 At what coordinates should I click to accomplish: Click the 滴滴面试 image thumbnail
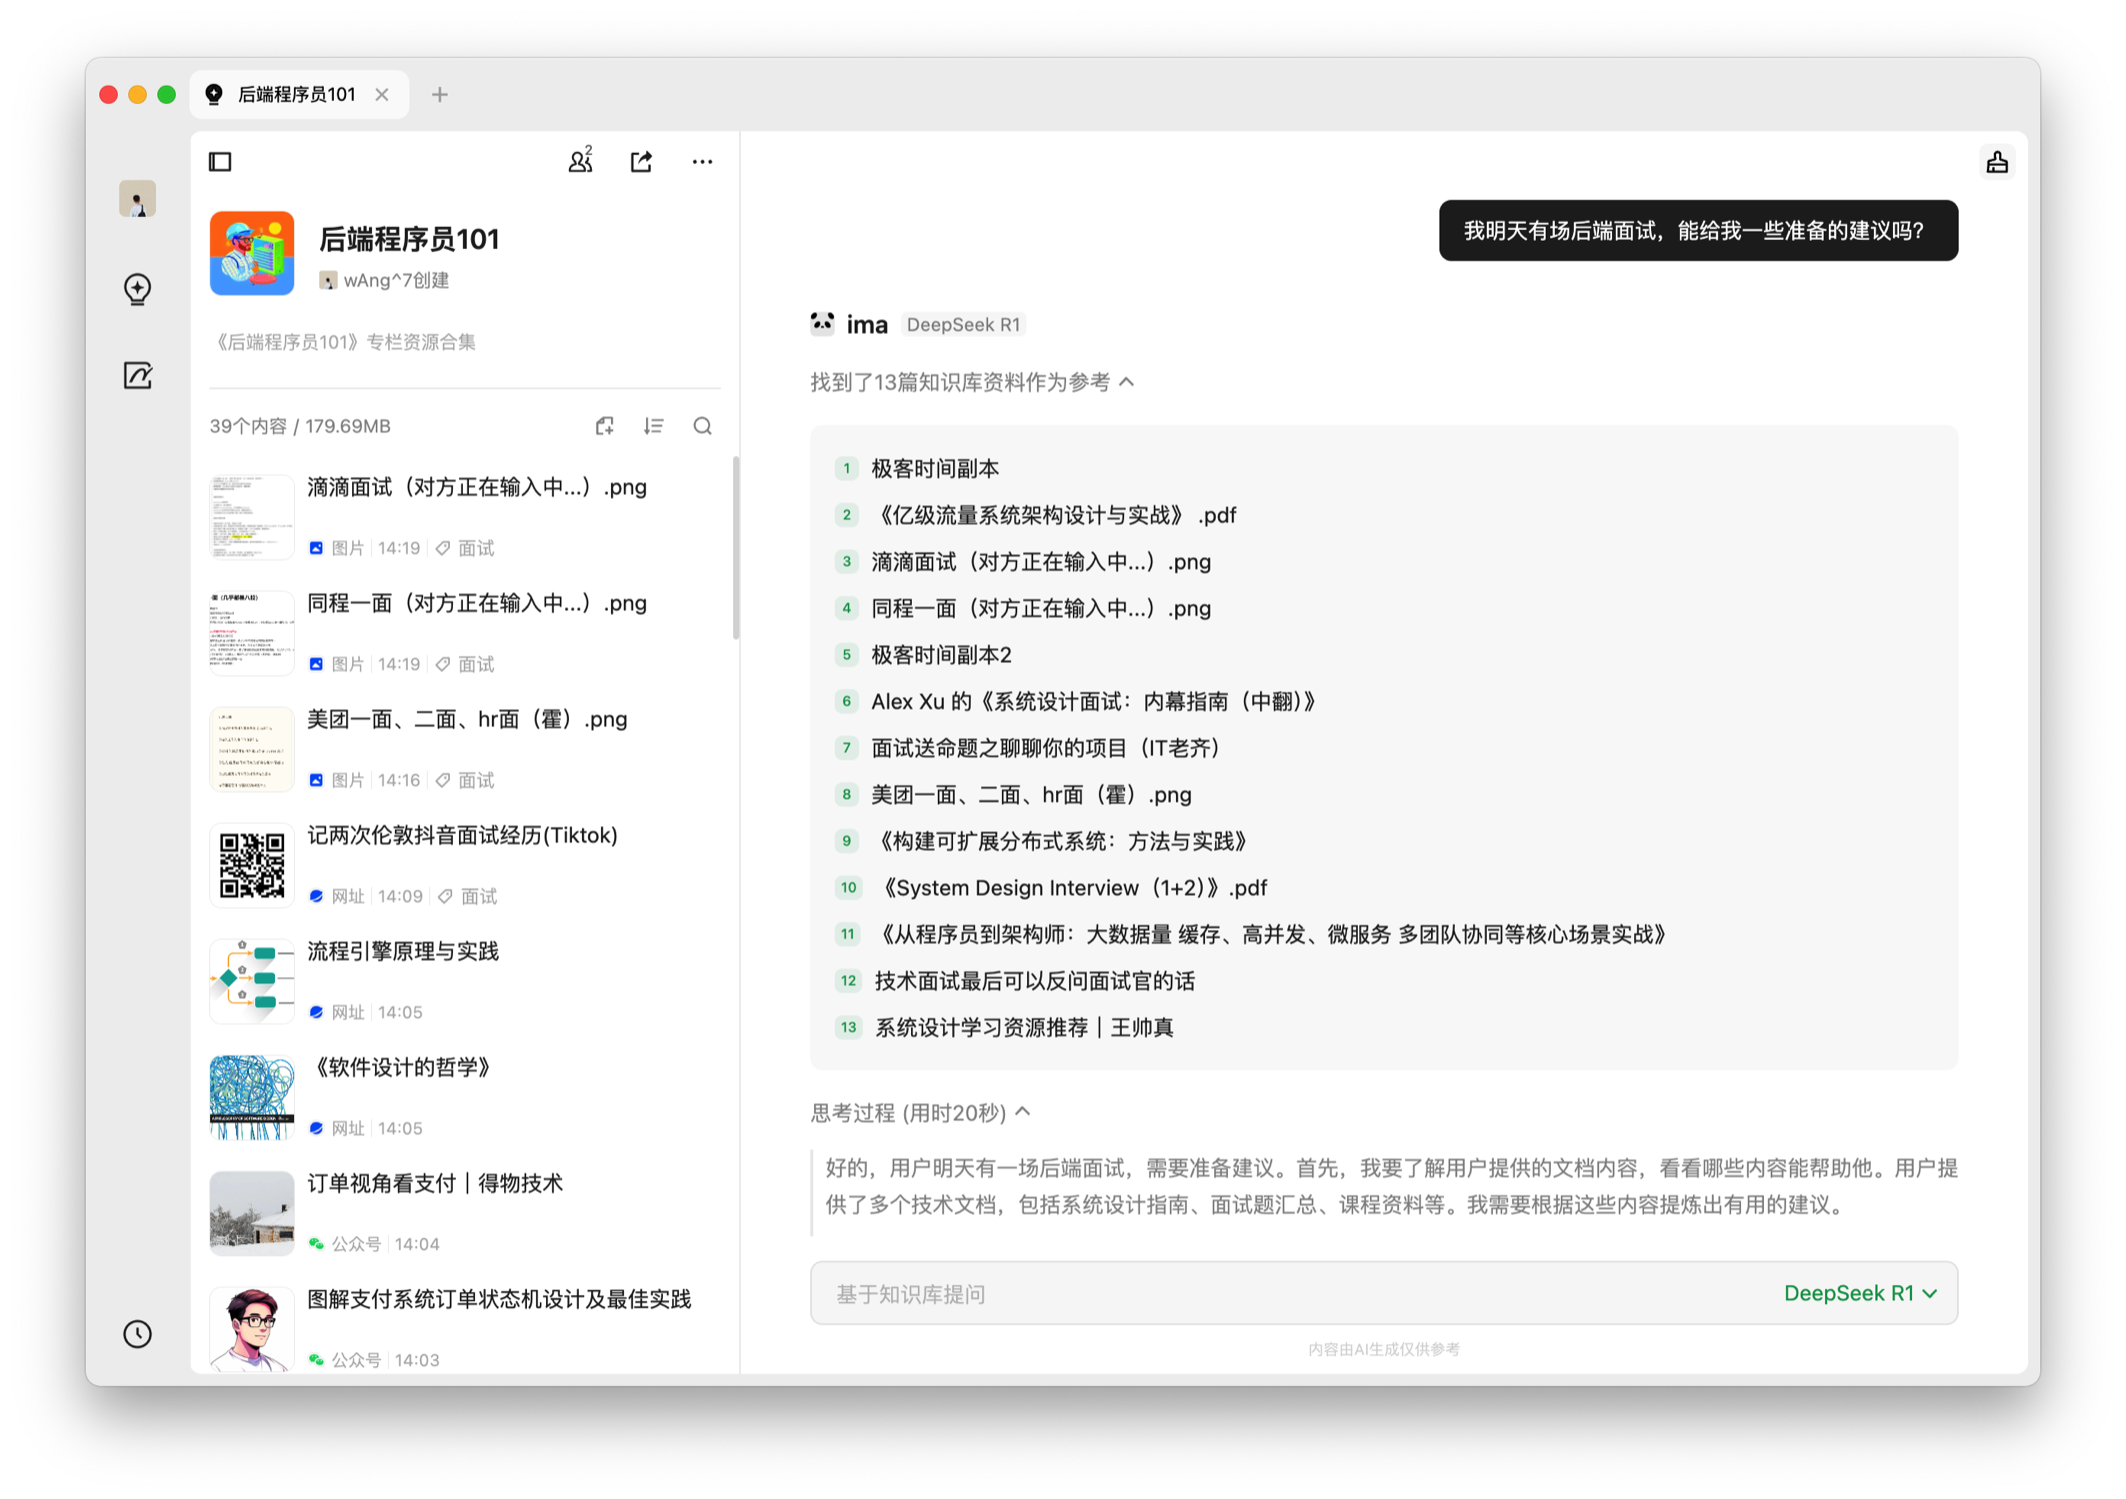pyautogui.click(x=252, y=516)
